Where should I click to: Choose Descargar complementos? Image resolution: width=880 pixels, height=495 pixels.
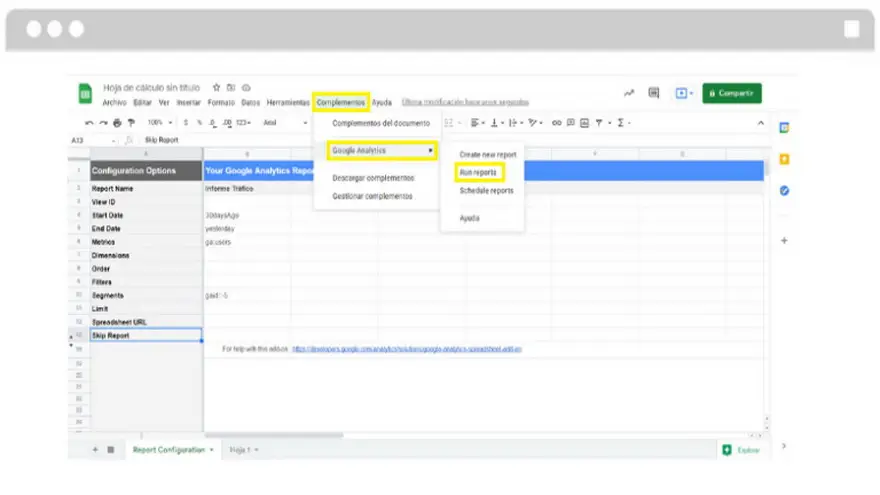pos(373,178)
